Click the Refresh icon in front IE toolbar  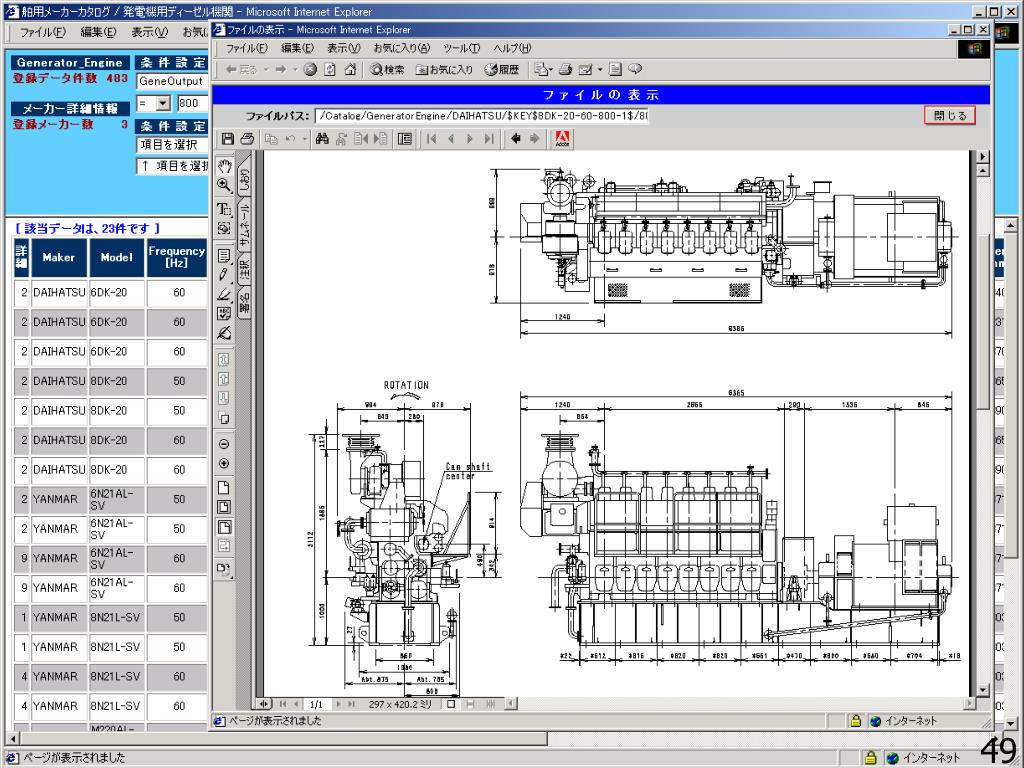330,69
